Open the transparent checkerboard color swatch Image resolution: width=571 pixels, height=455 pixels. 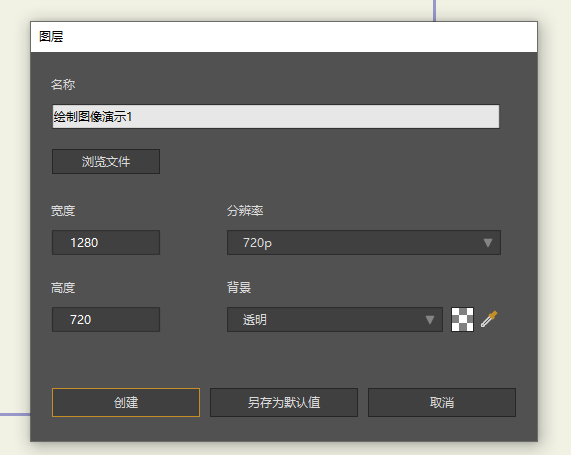(x=462, y=319)
